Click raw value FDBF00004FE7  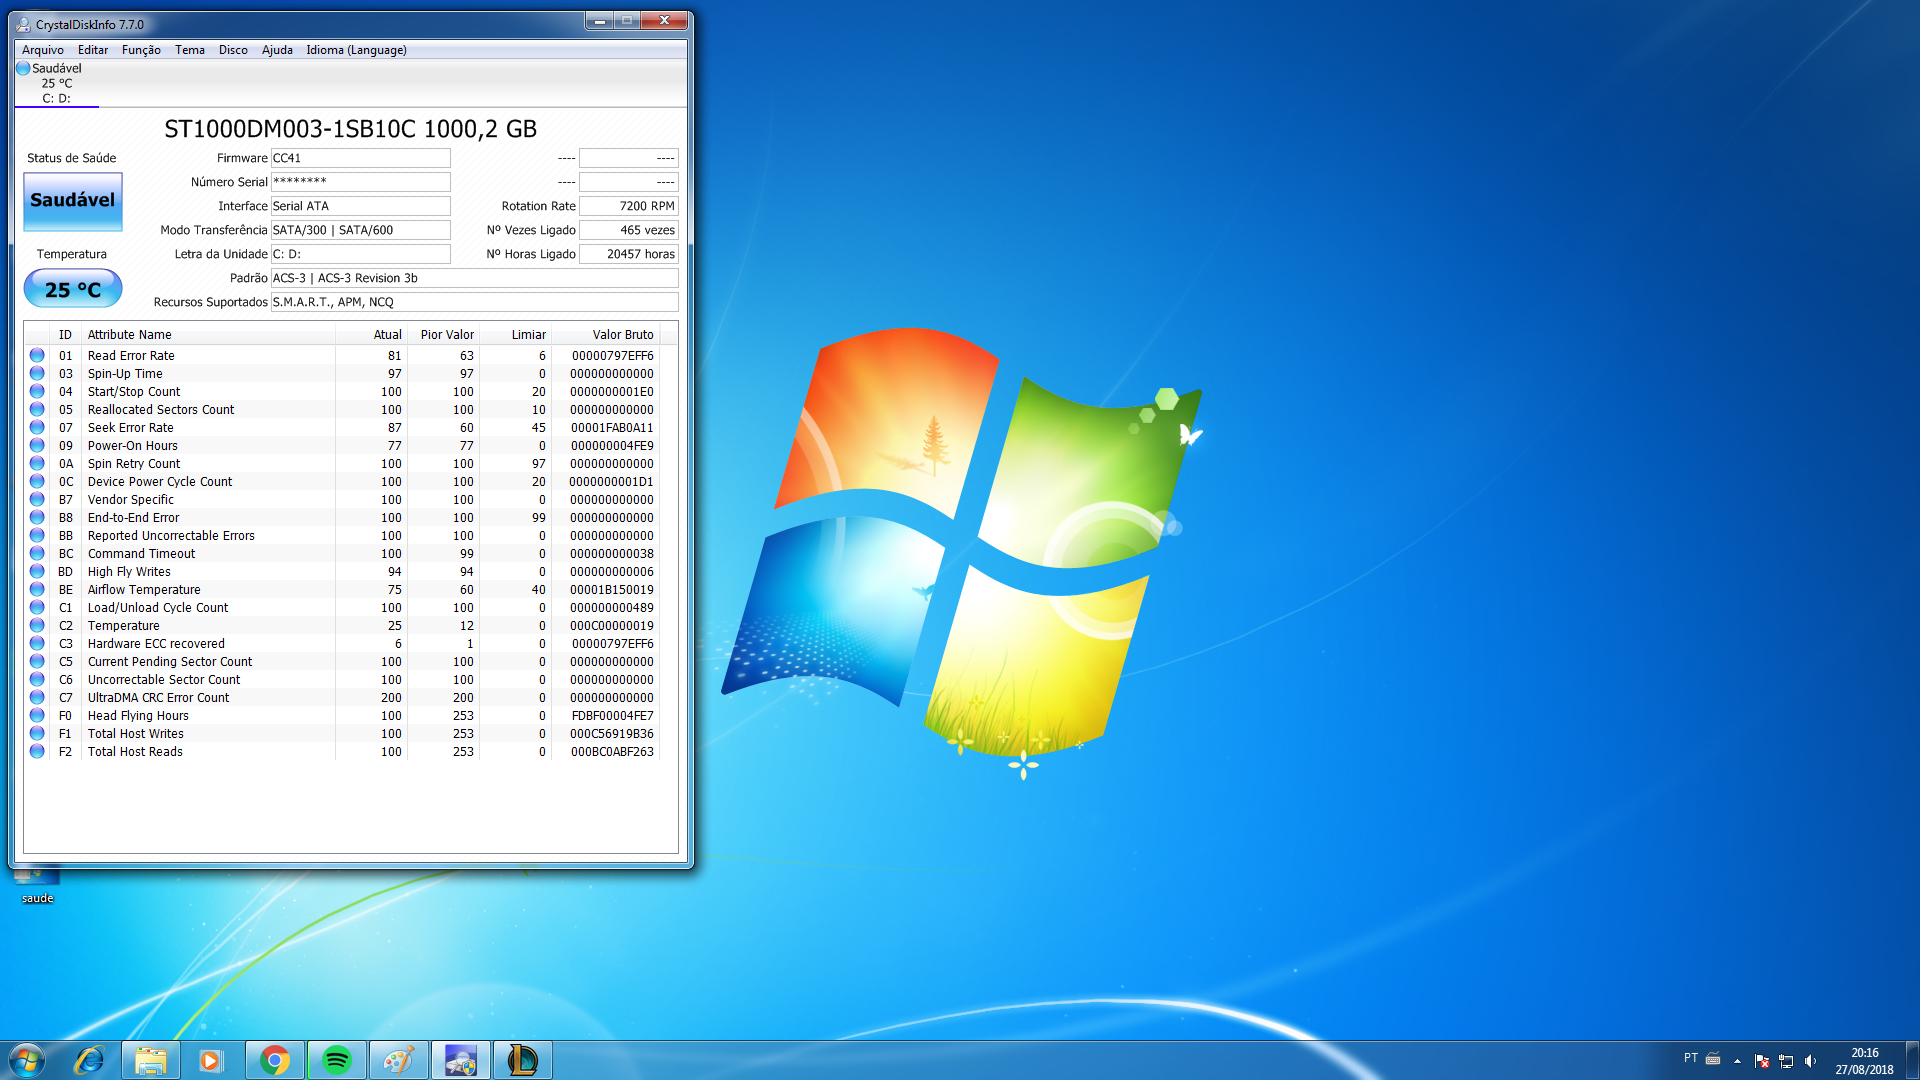point(612,716)
